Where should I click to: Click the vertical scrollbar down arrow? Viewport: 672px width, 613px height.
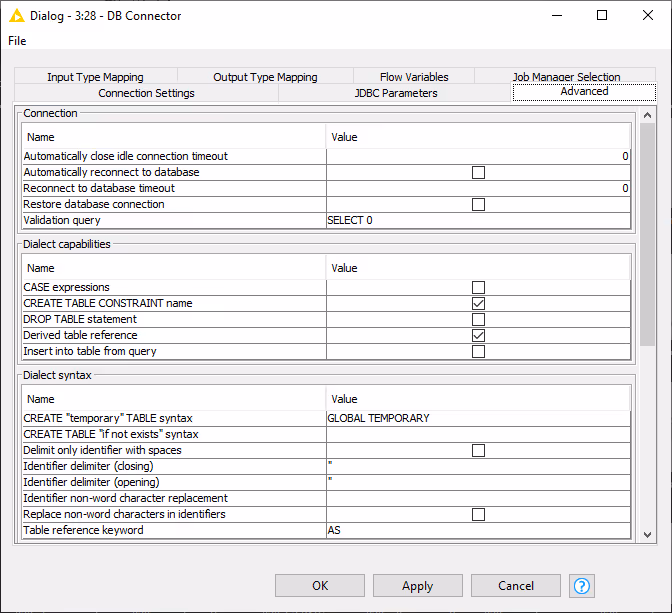click(x=647, y=536)
